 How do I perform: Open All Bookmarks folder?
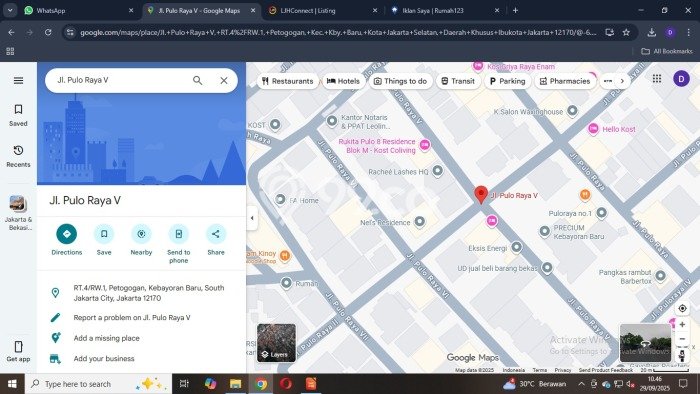(x=667, y=51)
